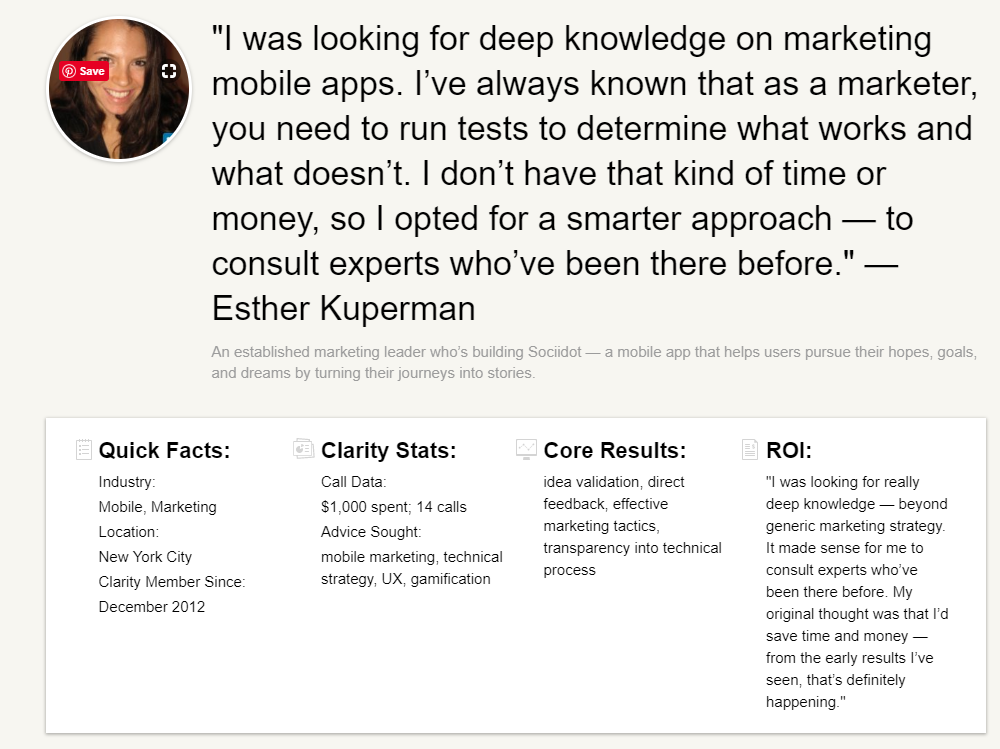Click the "December 2012" member-since date
Viewport: 1000px width, 749px height.
[x=152, y=607]
